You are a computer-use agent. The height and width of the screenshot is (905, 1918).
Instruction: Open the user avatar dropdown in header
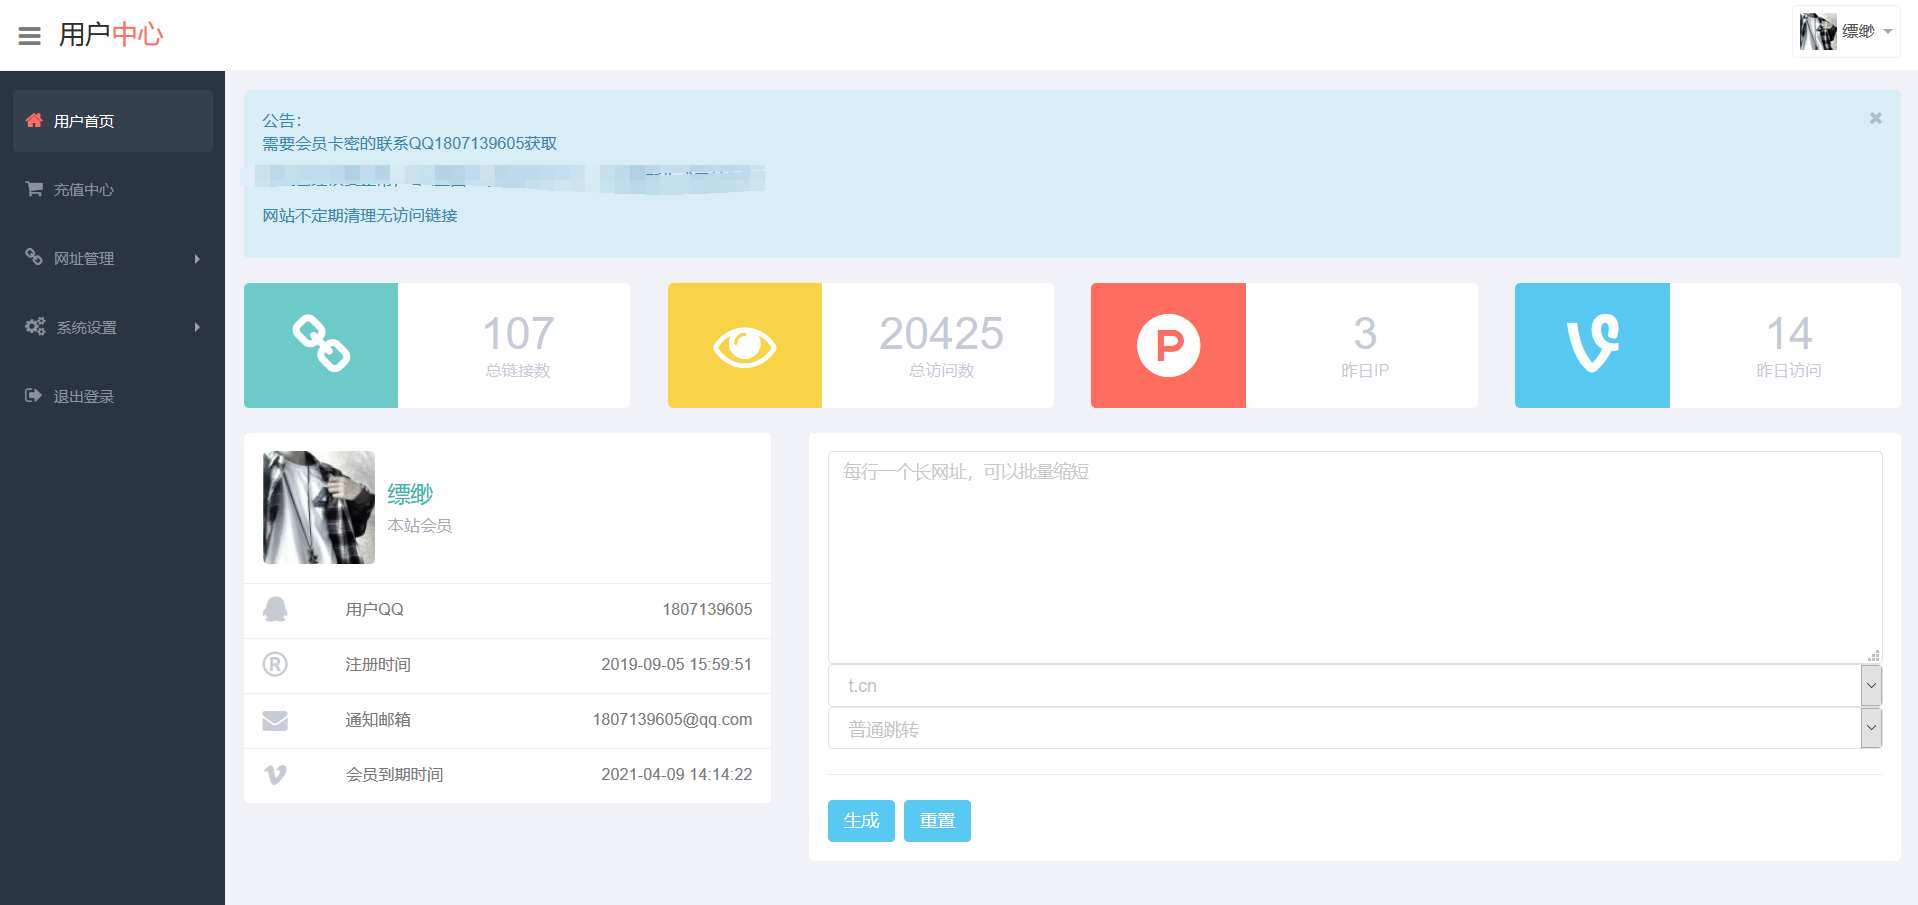point(1846,32)
